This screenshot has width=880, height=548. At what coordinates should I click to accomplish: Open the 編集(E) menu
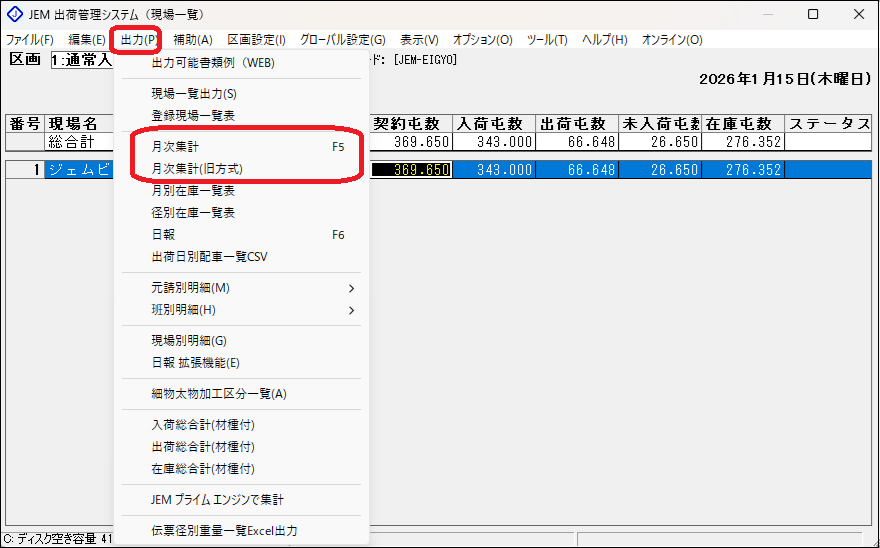(x=87, y=40)
